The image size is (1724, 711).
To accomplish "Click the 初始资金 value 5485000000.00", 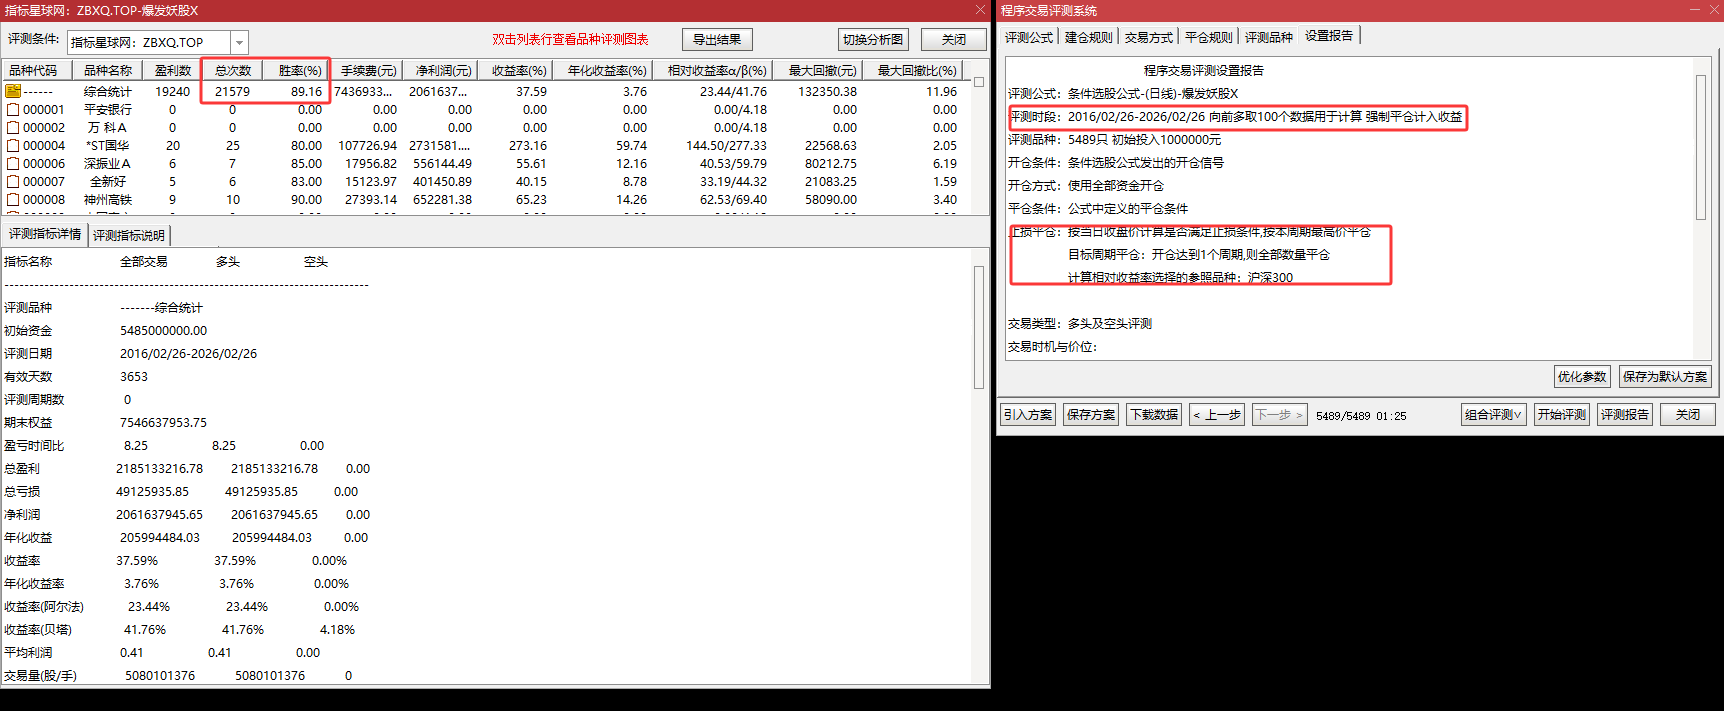I will coord(164,331).
